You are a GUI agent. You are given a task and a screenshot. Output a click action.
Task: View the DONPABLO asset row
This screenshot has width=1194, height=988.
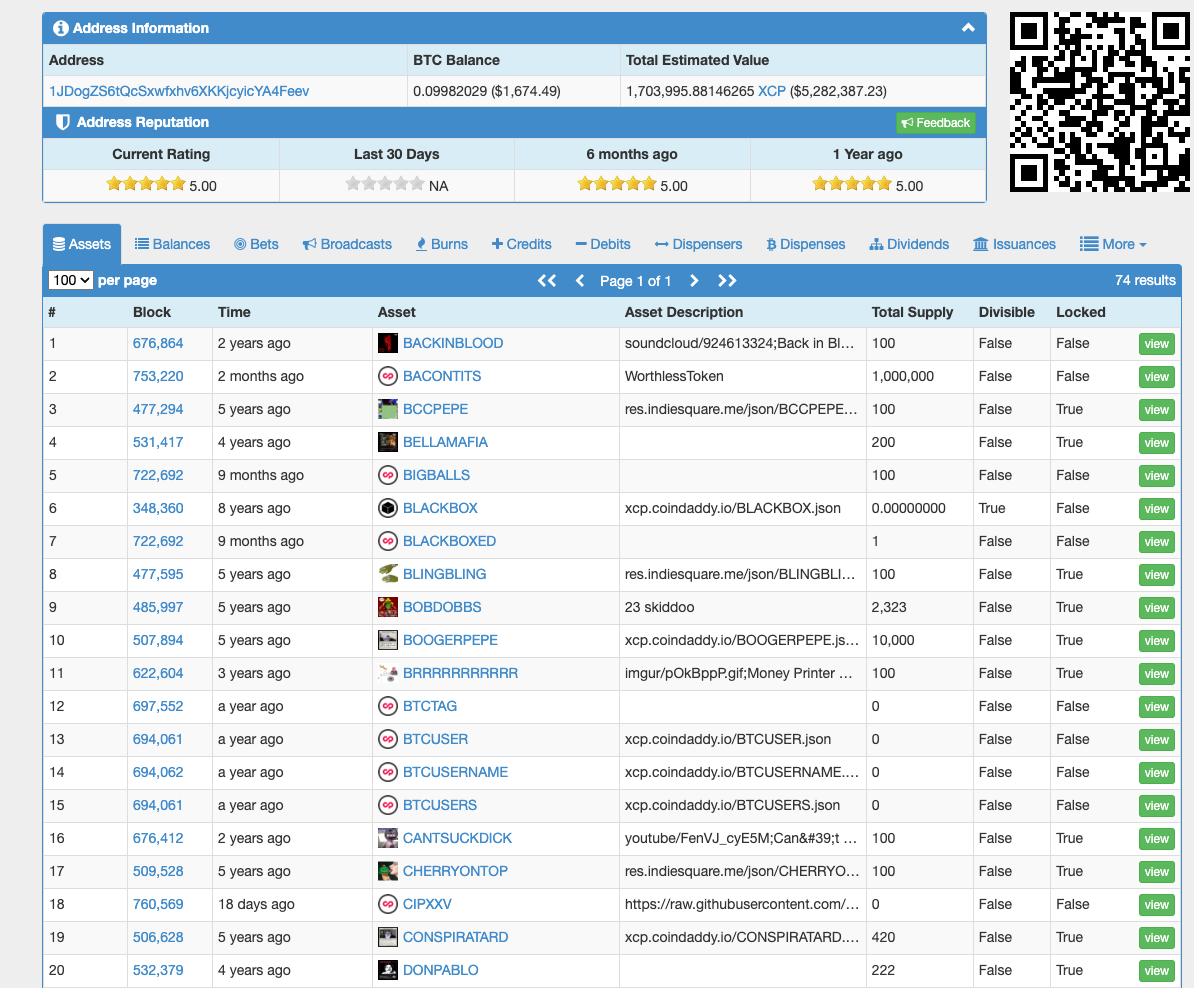1156,970
